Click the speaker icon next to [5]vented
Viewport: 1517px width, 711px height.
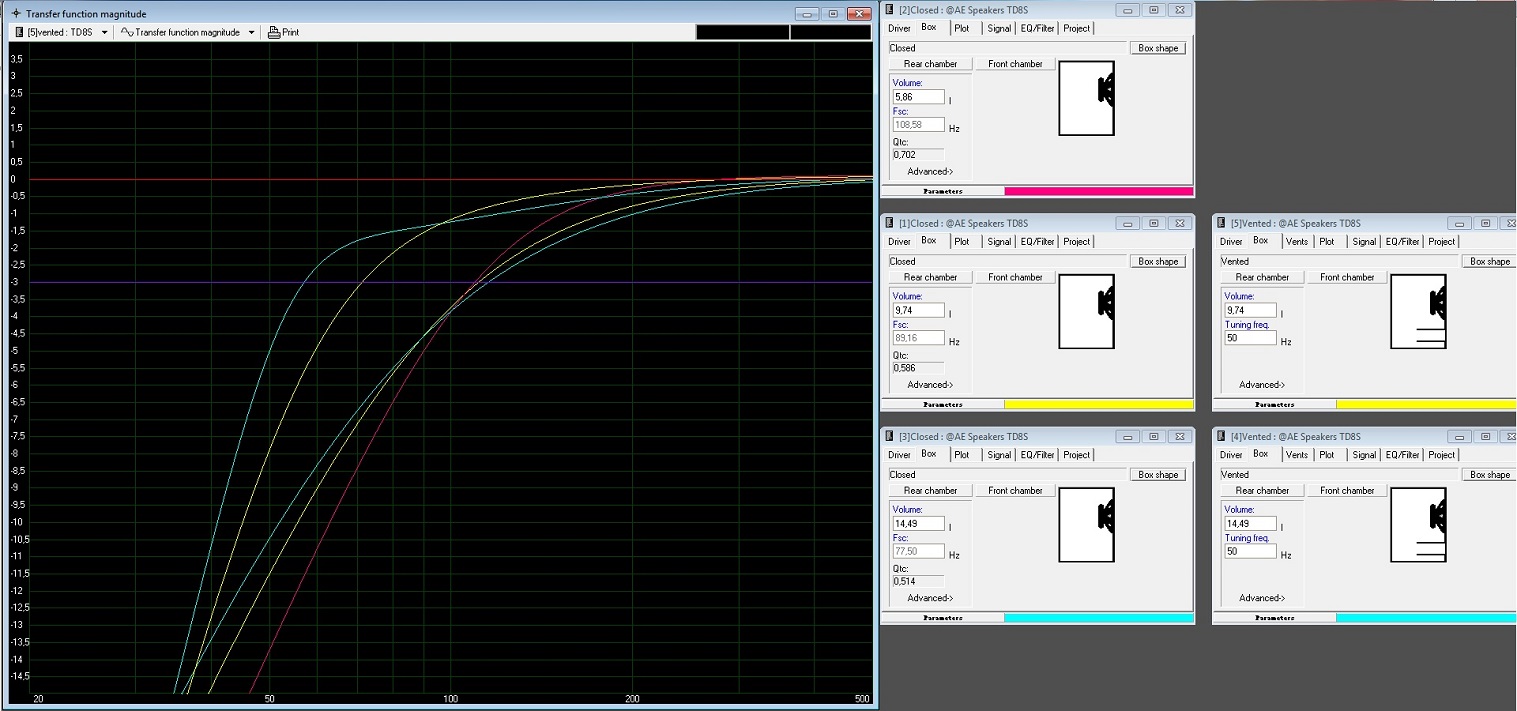[20, 32]
